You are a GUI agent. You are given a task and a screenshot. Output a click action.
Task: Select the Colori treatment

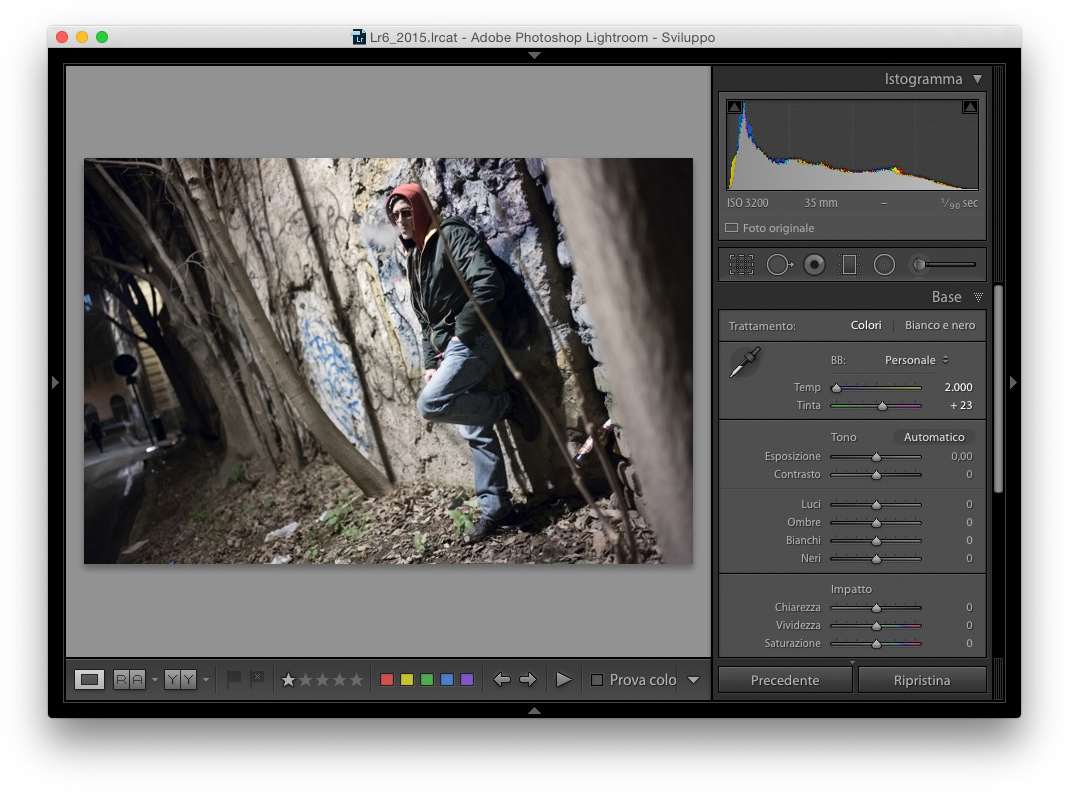(866, 325)
